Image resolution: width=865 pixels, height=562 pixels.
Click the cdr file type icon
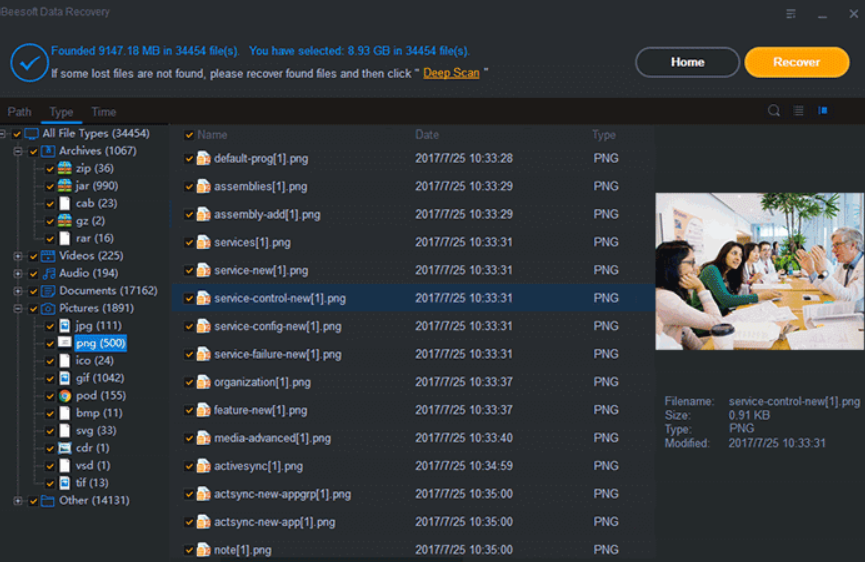[x=65, y=448]
